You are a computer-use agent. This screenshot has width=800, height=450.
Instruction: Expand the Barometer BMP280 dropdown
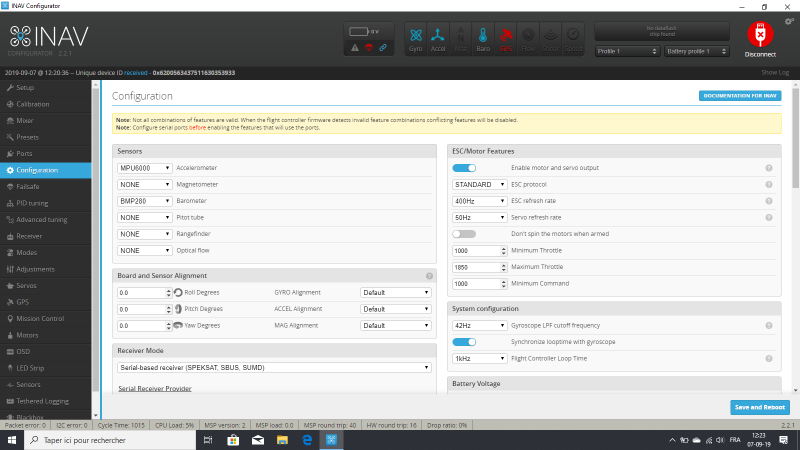tap(145, 201)
